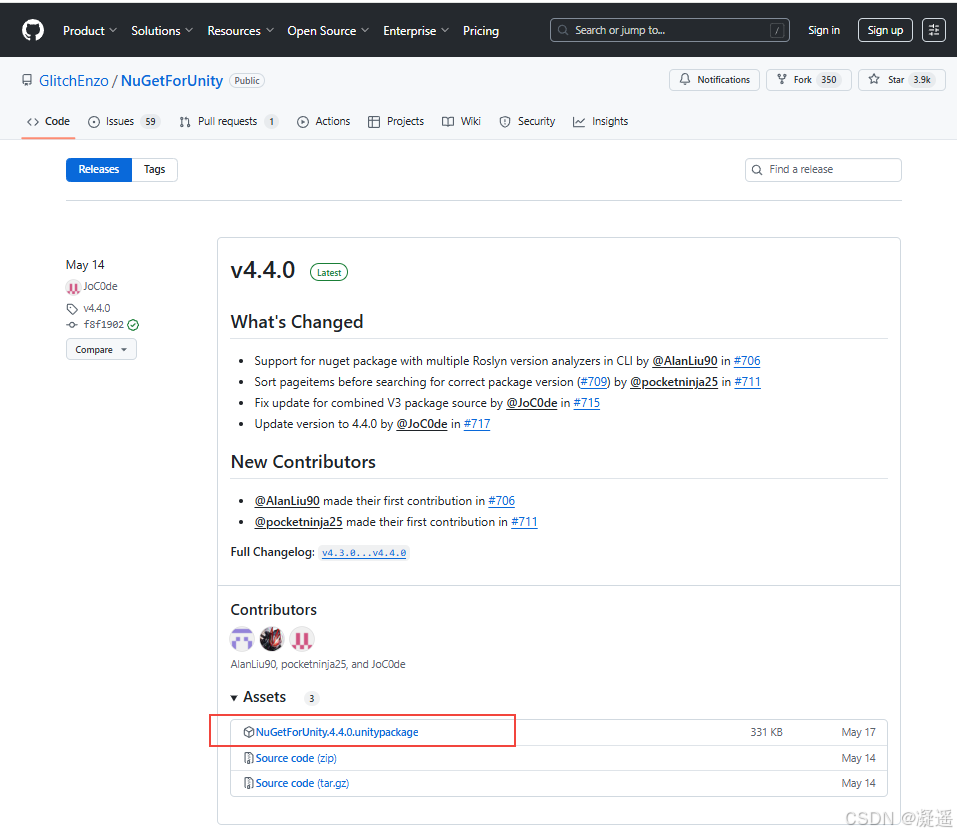Show the verified commit checkmark details

[133, 325]
